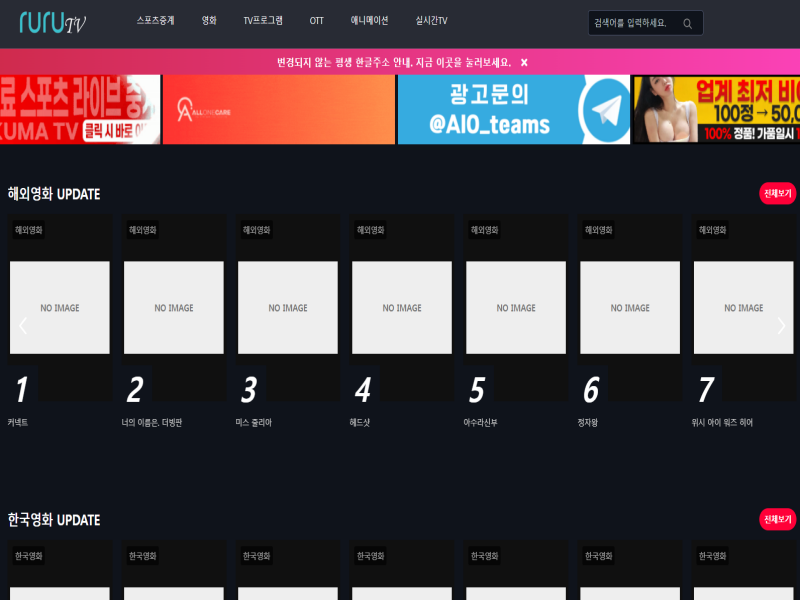Open the pink address notice link
The image size is (800, 600).
click(x=393, y=62)
